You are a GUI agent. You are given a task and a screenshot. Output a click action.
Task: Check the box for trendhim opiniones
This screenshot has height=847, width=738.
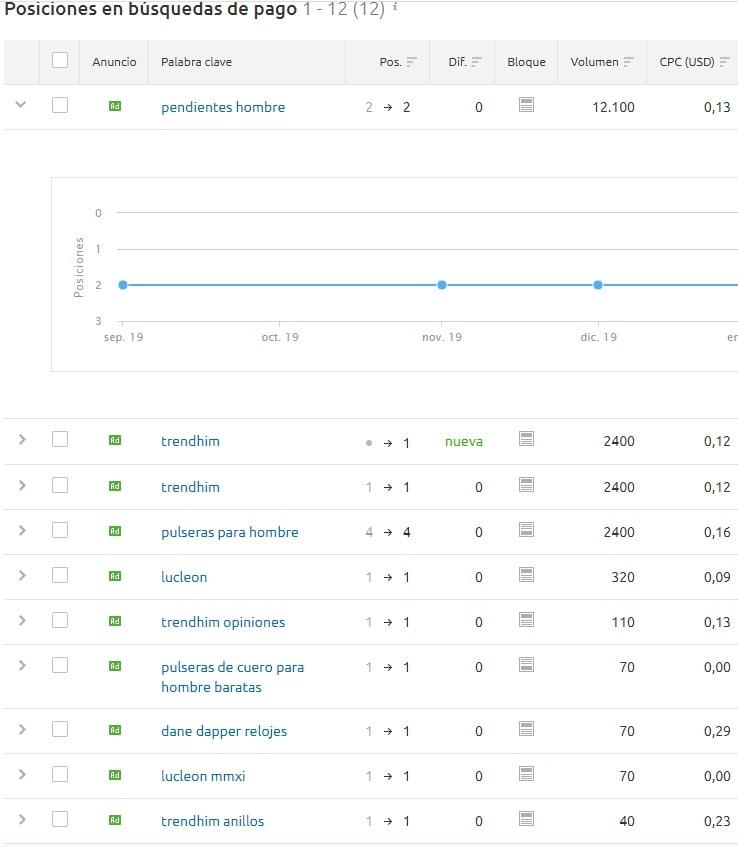(x=60, y=620)
